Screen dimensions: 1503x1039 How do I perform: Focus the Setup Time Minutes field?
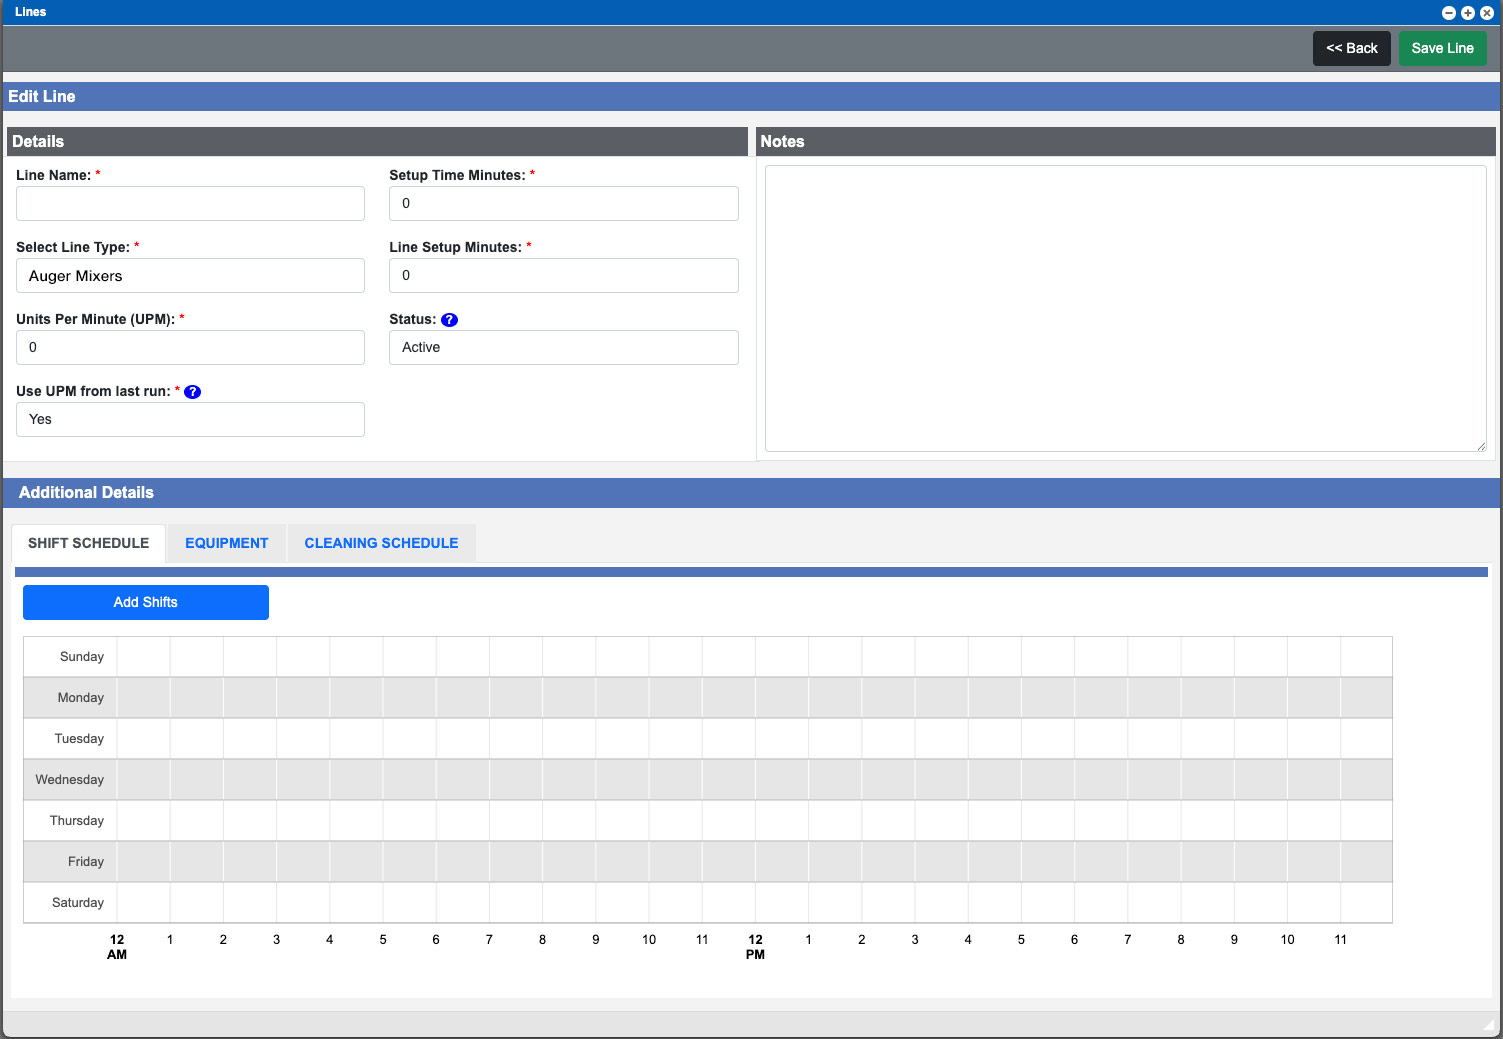(563, 204)
